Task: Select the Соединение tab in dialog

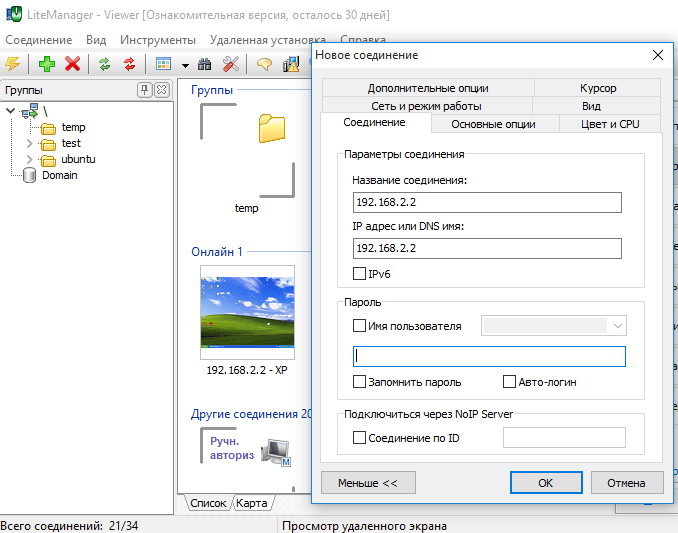Action: (374, 122)
